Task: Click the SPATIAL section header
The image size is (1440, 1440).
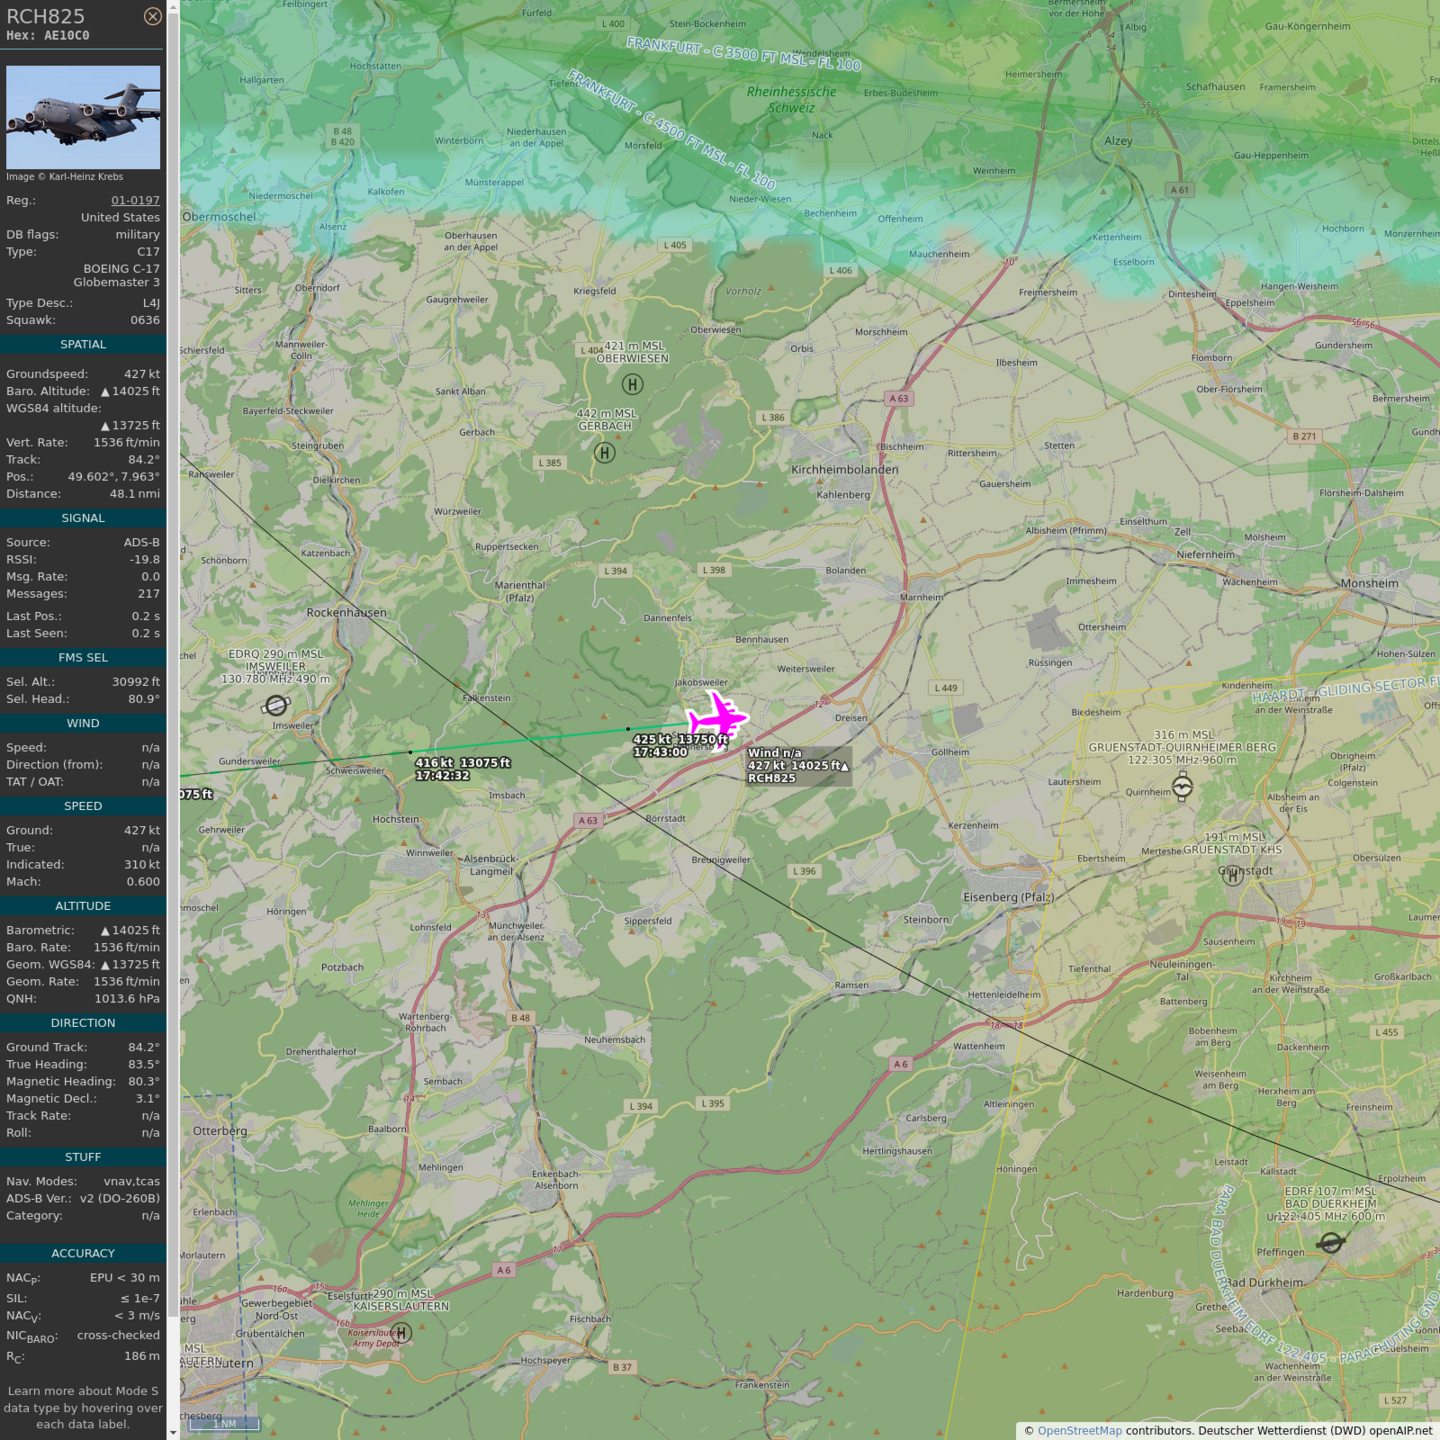Action: tap(83, 344)
